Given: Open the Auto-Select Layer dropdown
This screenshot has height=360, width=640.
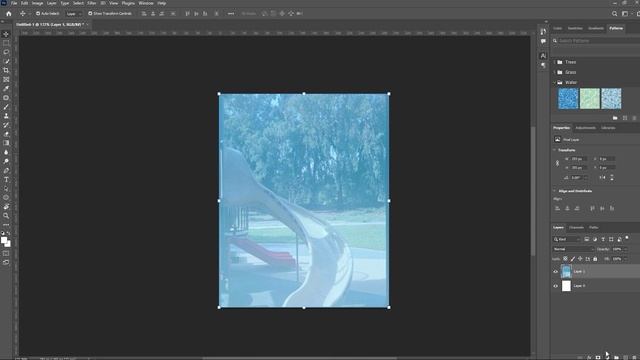Looking at the screenshot, I should [x=74, y=13].
